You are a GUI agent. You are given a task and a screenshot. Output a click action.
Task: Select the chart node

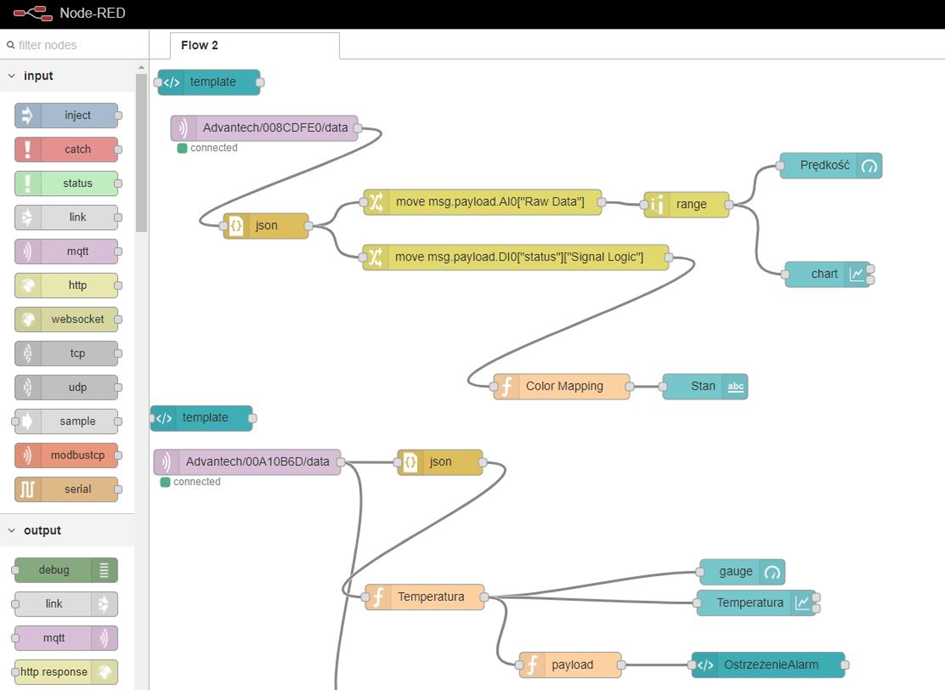pos(828,274)
